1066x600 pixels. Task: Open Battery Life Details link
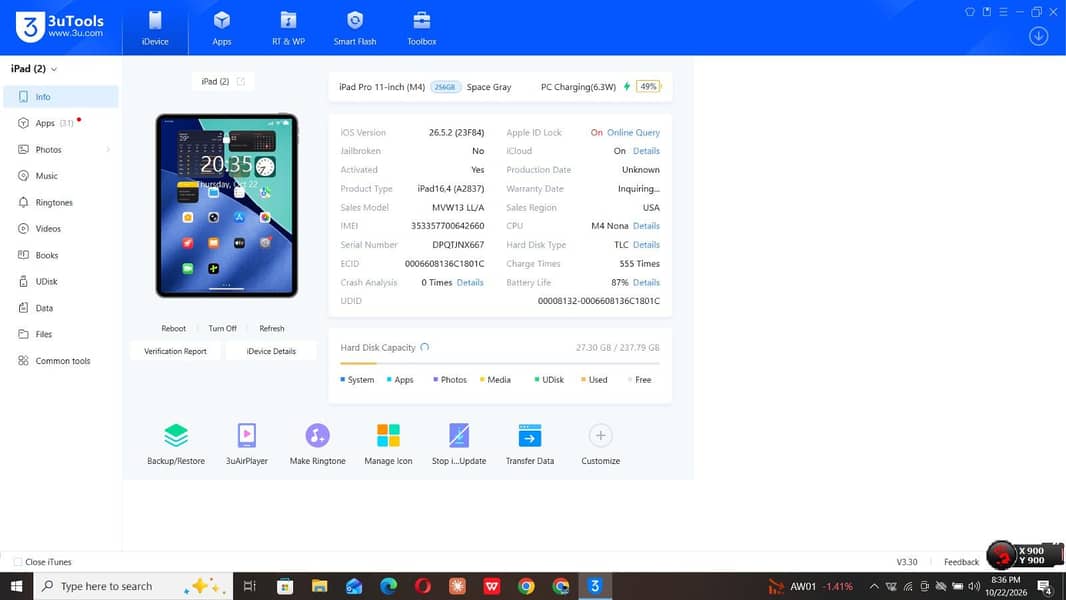click(647, 282)
